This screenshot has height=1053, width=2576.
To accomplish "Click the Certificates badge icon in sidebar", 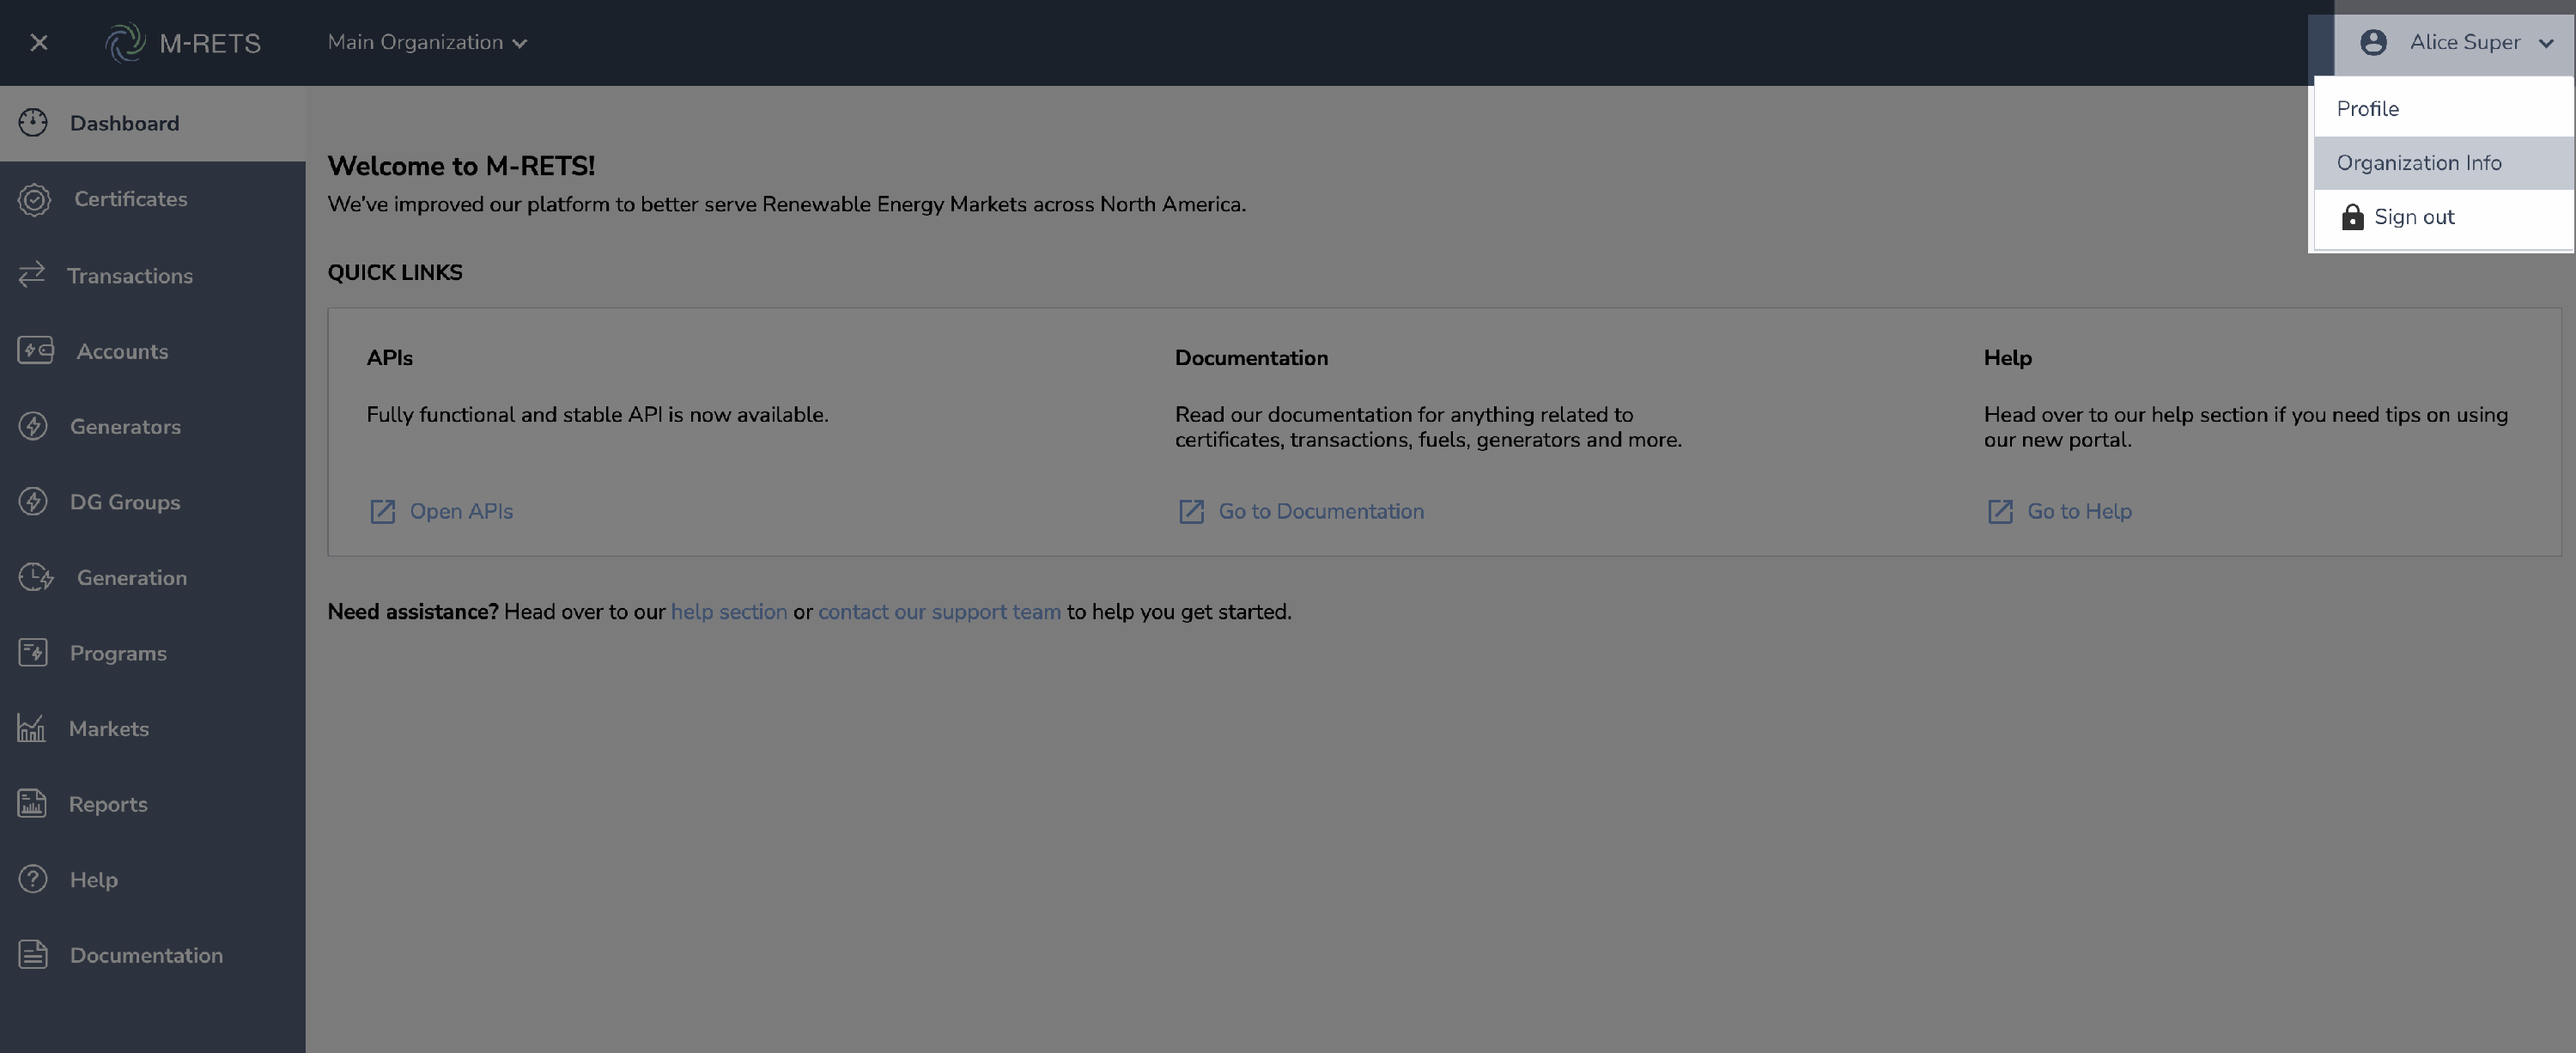I will pyautogui.click(x=34, y=199).
